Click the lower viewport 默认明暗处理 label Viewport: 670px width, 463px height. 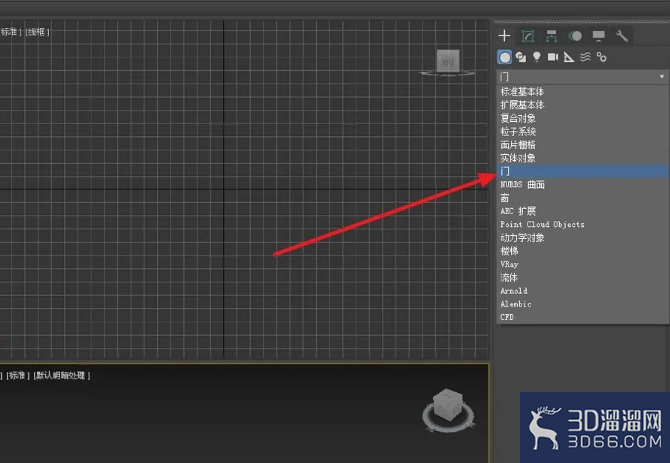[x=62, y=375]
